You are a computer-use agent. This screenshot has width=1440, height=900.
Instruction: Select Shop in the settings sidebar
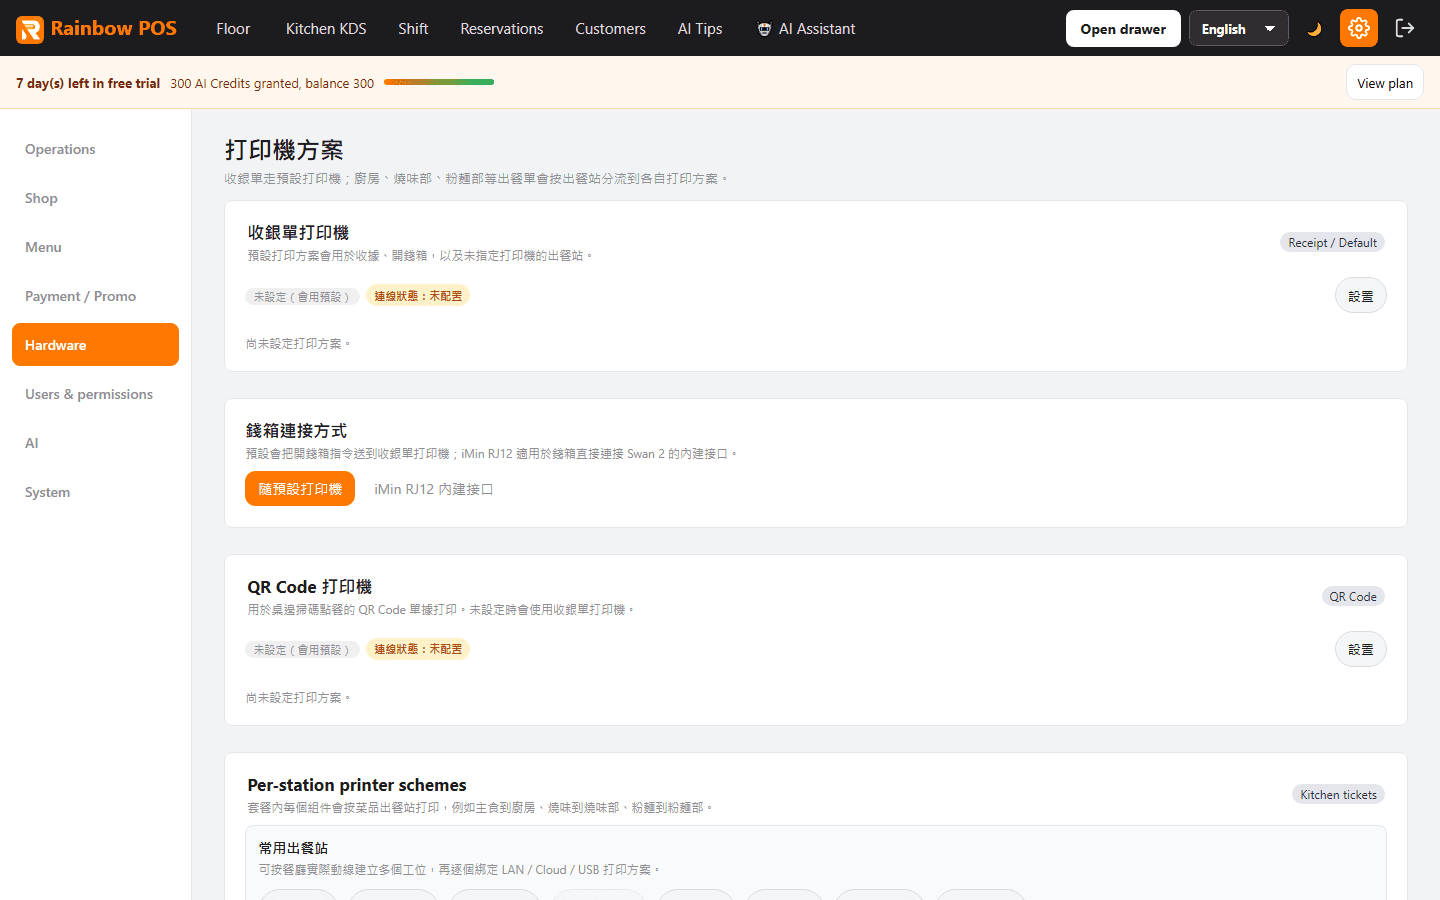coord(95,198)
